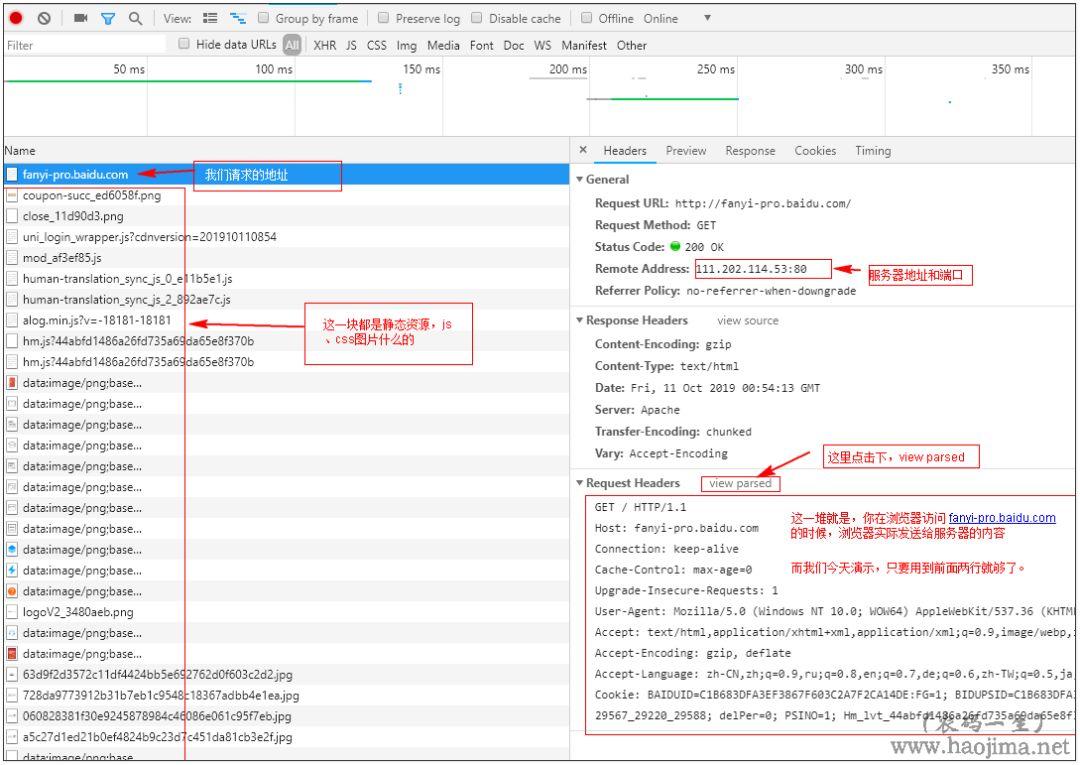Click the view parsed link under Request Headers
The image size is (1080, 765).
point(740,481)
